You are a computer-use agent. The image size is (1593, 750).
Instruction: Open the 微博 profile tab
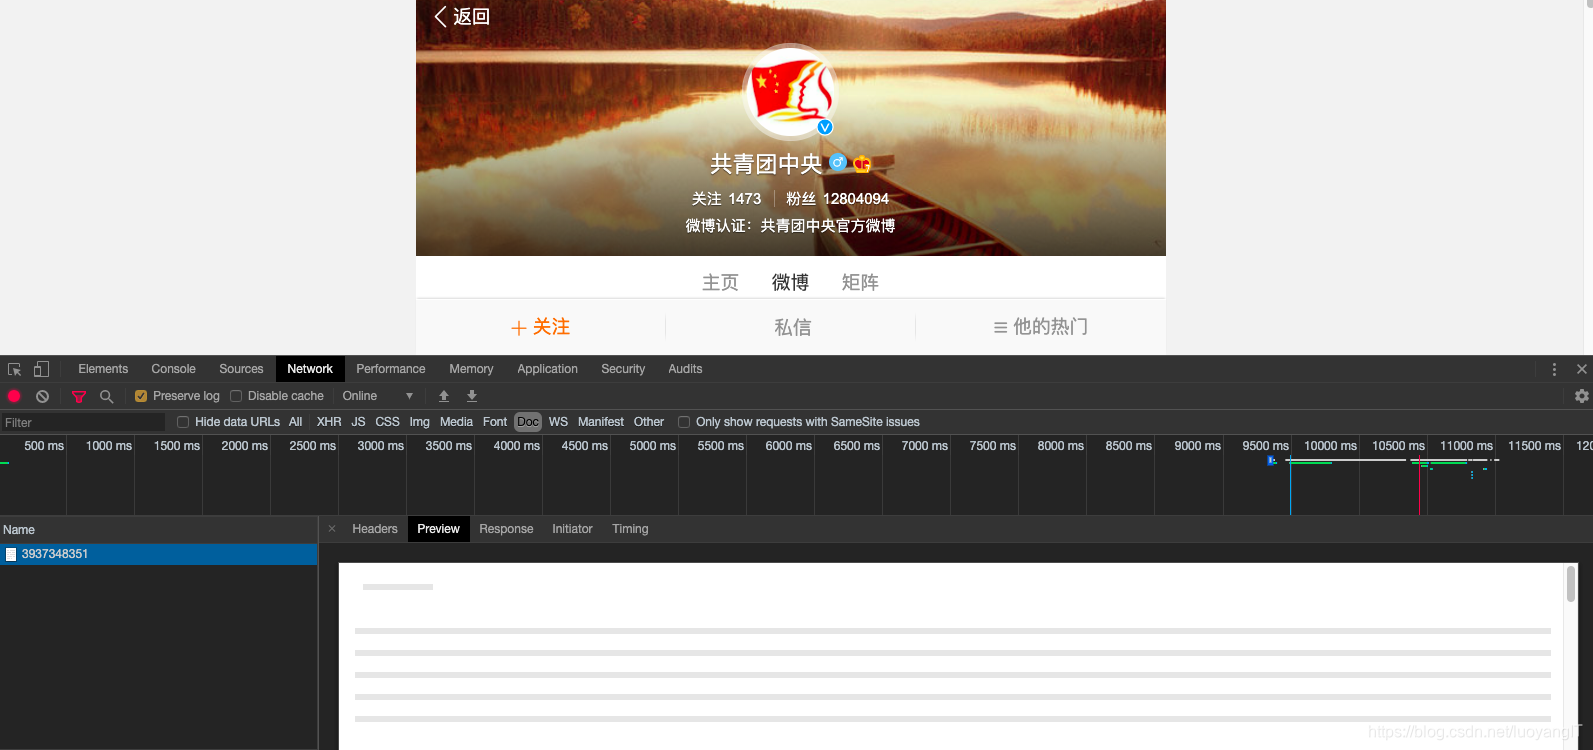coord(790,282)
